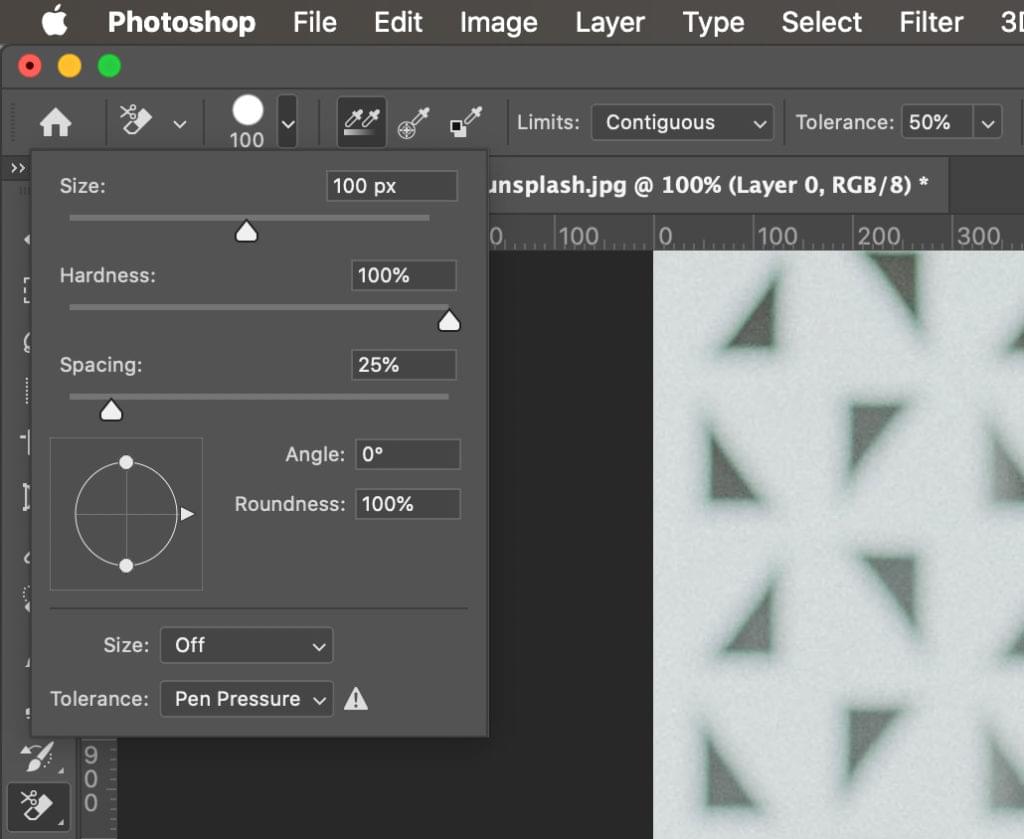
Task: Open the Tolerance Pen Pressure dropdown
Action: (246, 699)
